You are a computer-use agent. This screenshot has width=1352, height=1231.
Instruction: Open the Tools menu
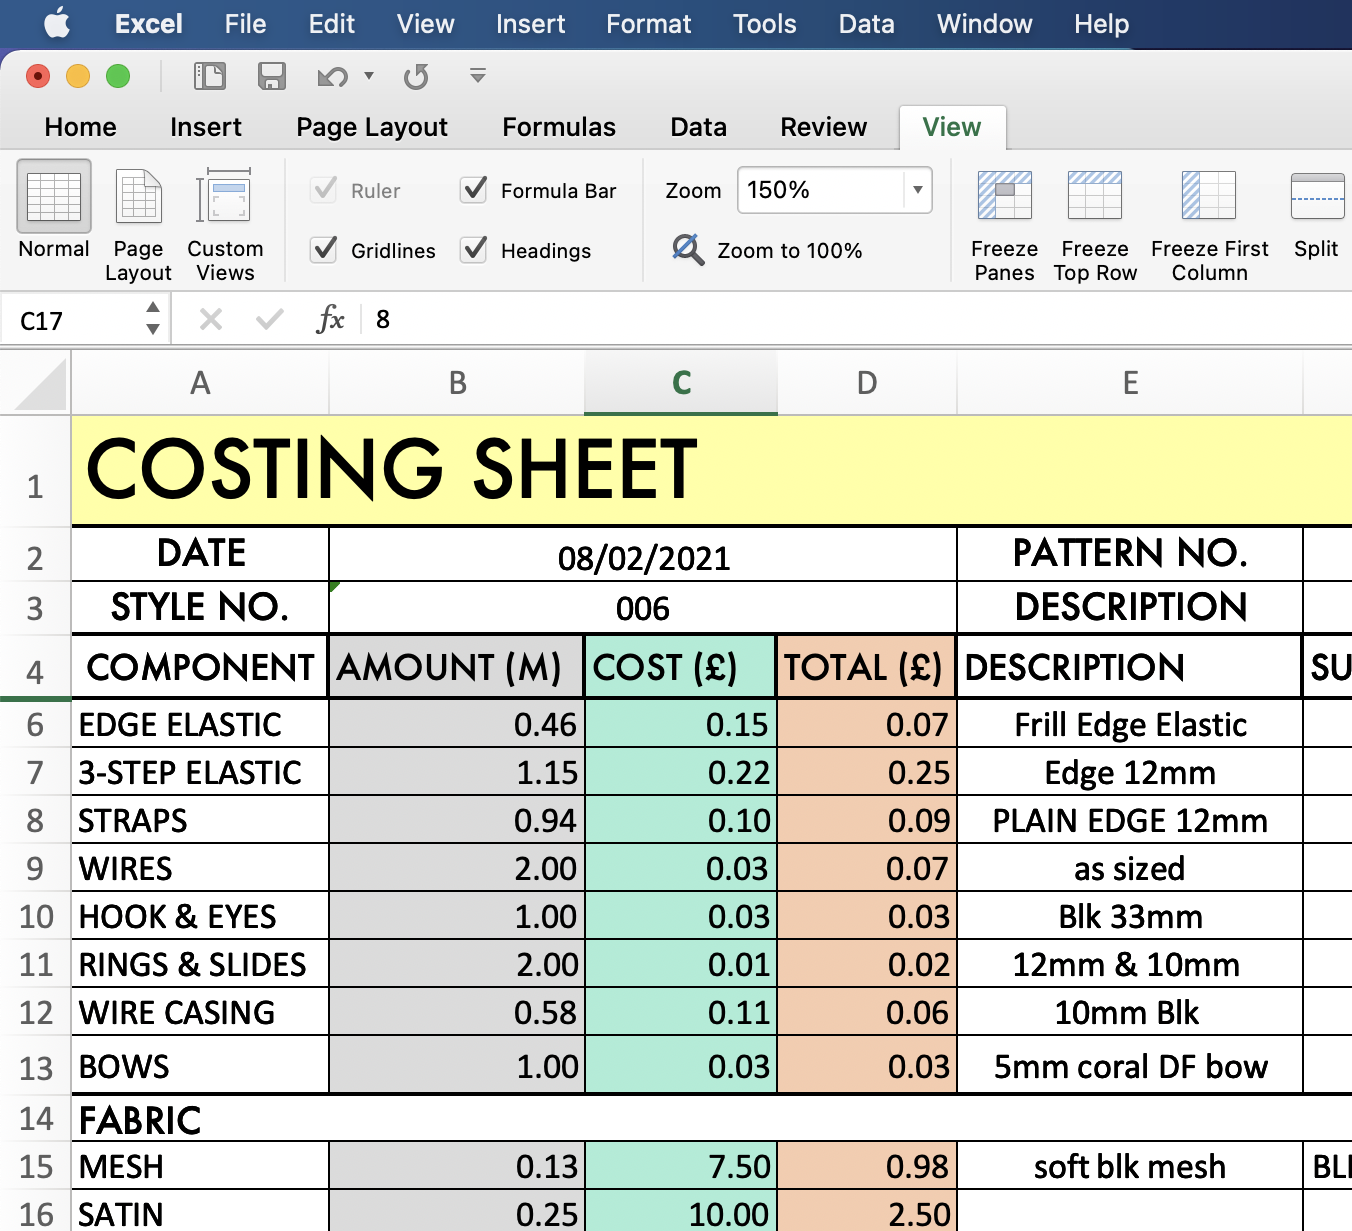764,24
